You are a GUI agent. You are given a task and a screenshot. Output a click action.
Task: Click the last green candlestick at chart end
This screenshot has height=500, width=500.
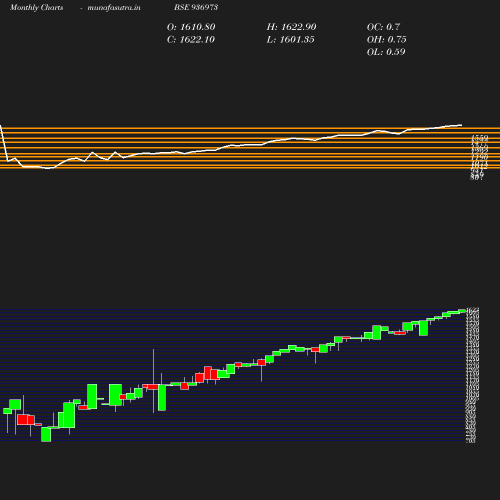462,311
